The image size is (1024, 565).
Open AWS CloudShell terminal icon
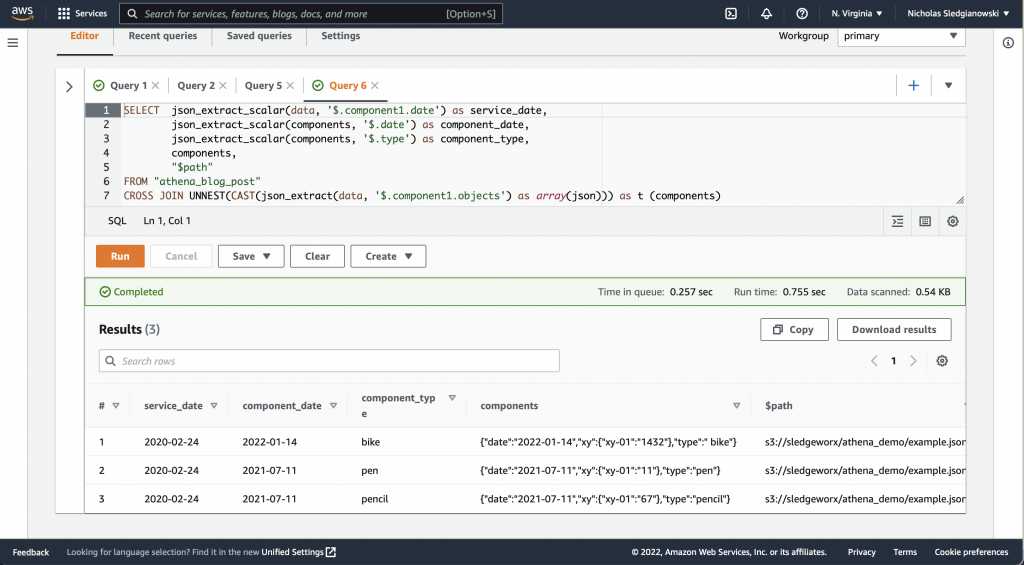pyautogui.click(x=731, y=14)
